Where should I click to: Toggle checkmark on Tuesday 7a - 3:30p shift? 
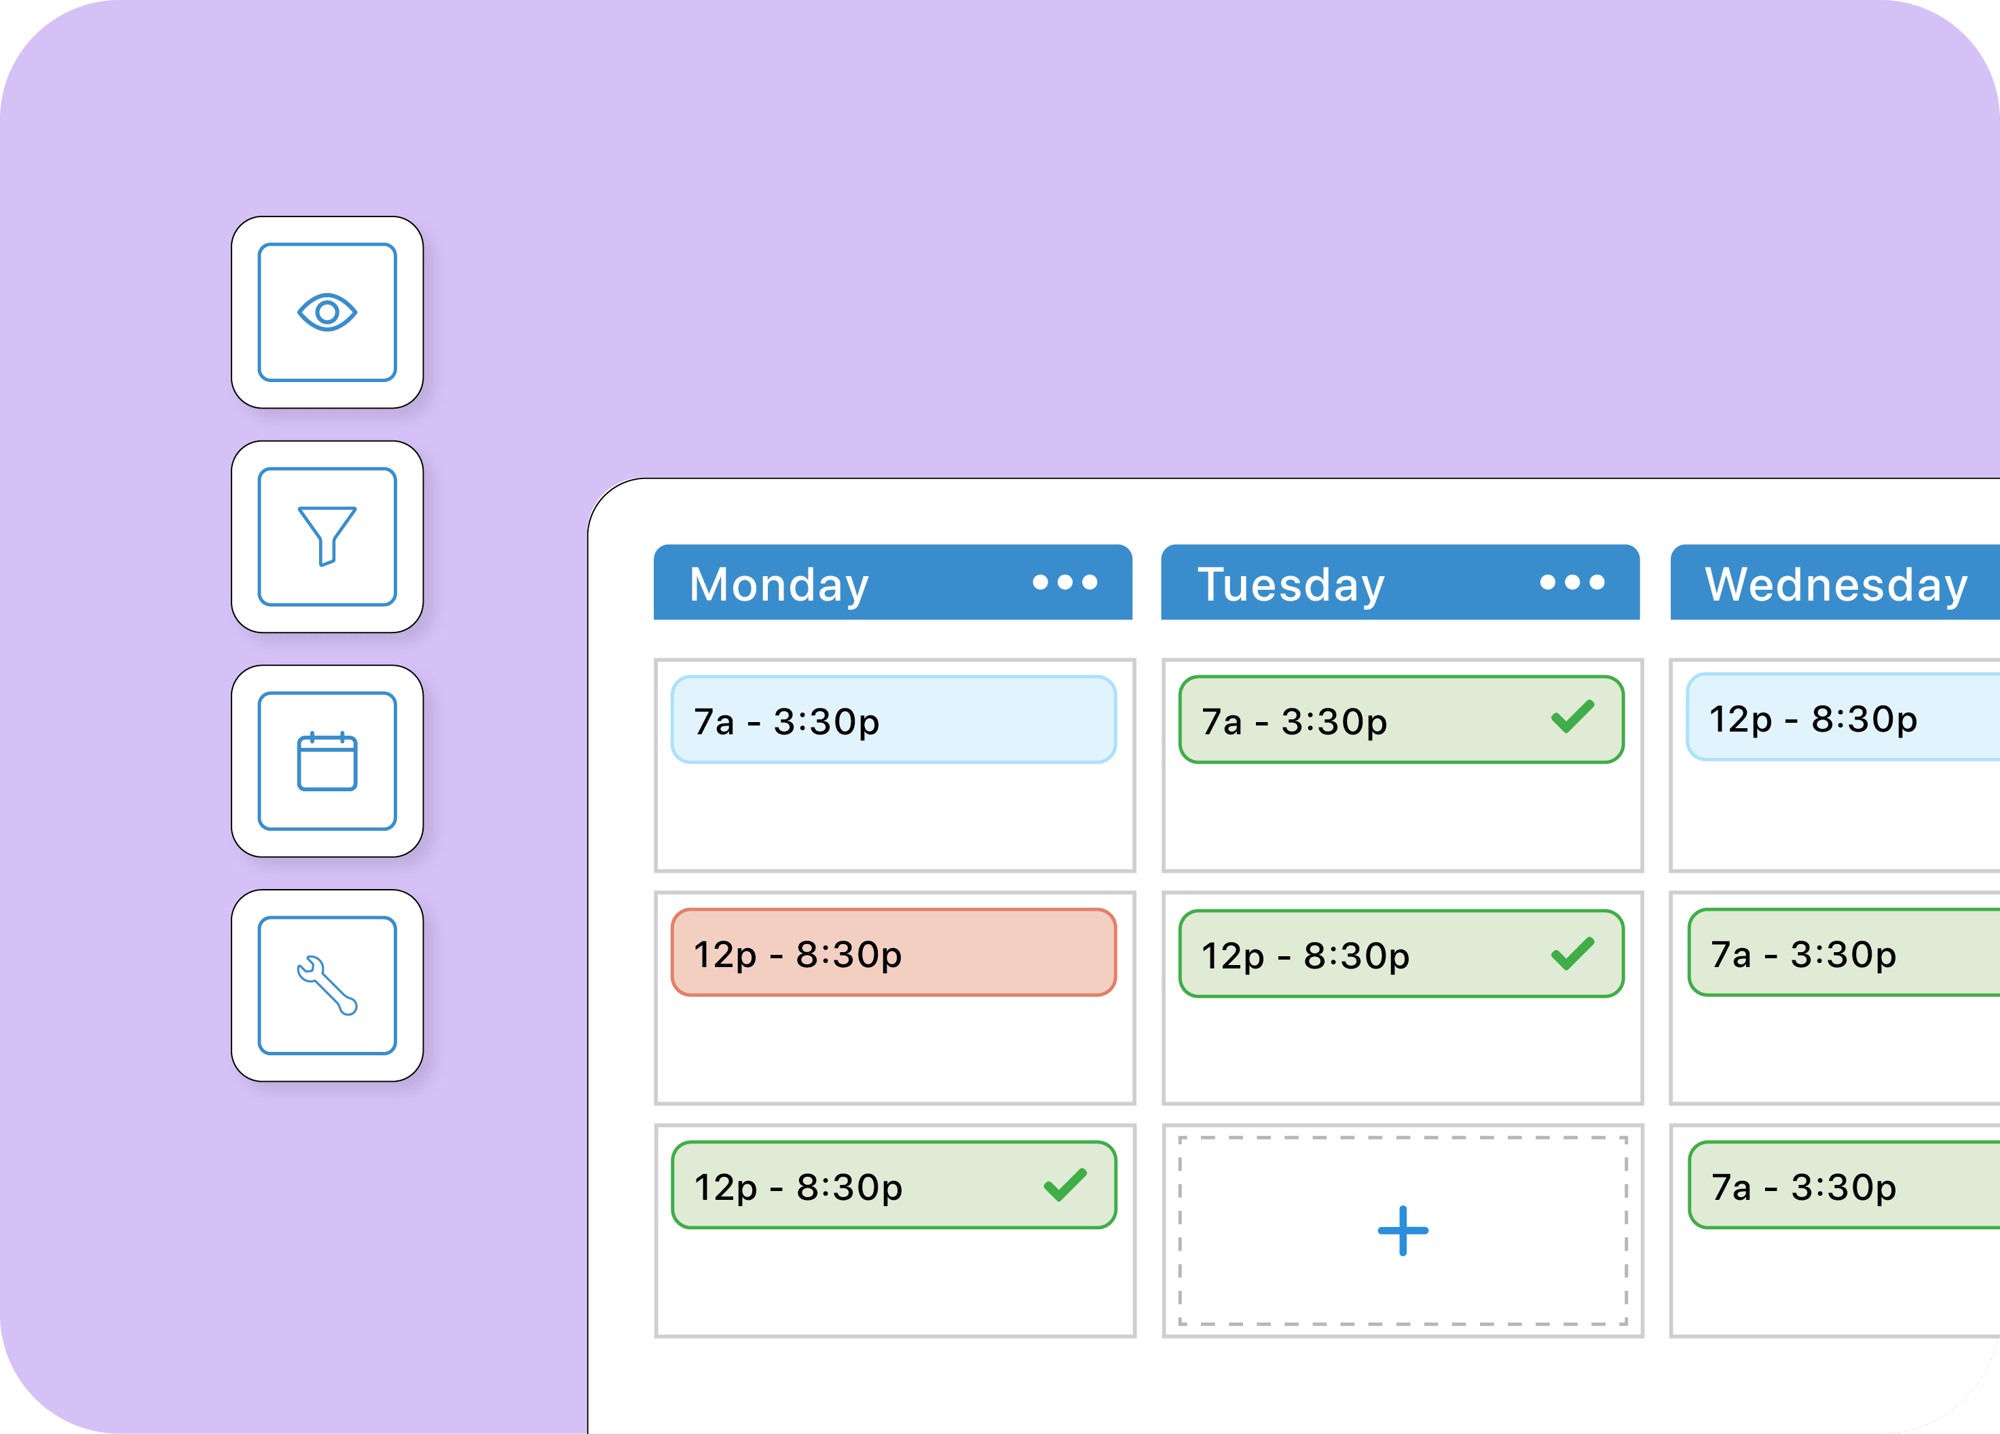[x=1573, y=717]
